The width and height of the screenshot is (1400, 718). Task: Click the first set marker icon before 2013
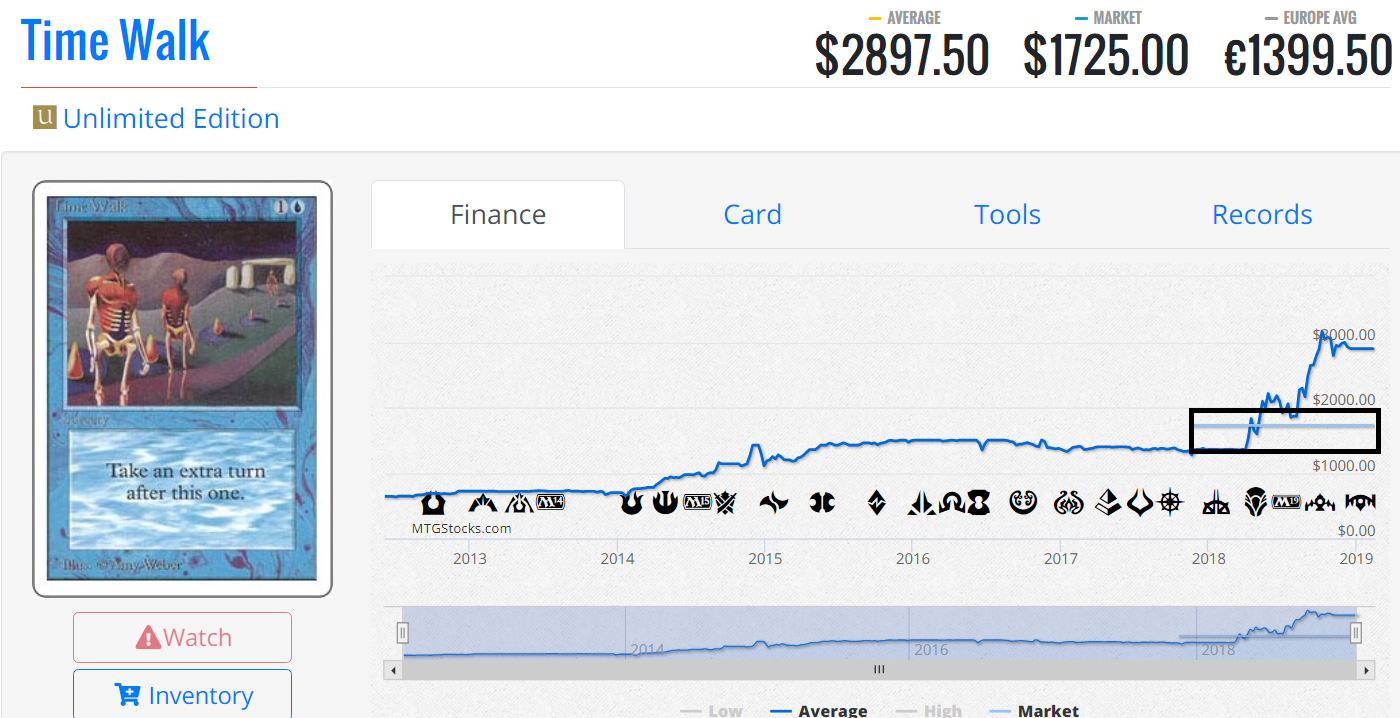[x=433, y=502]
